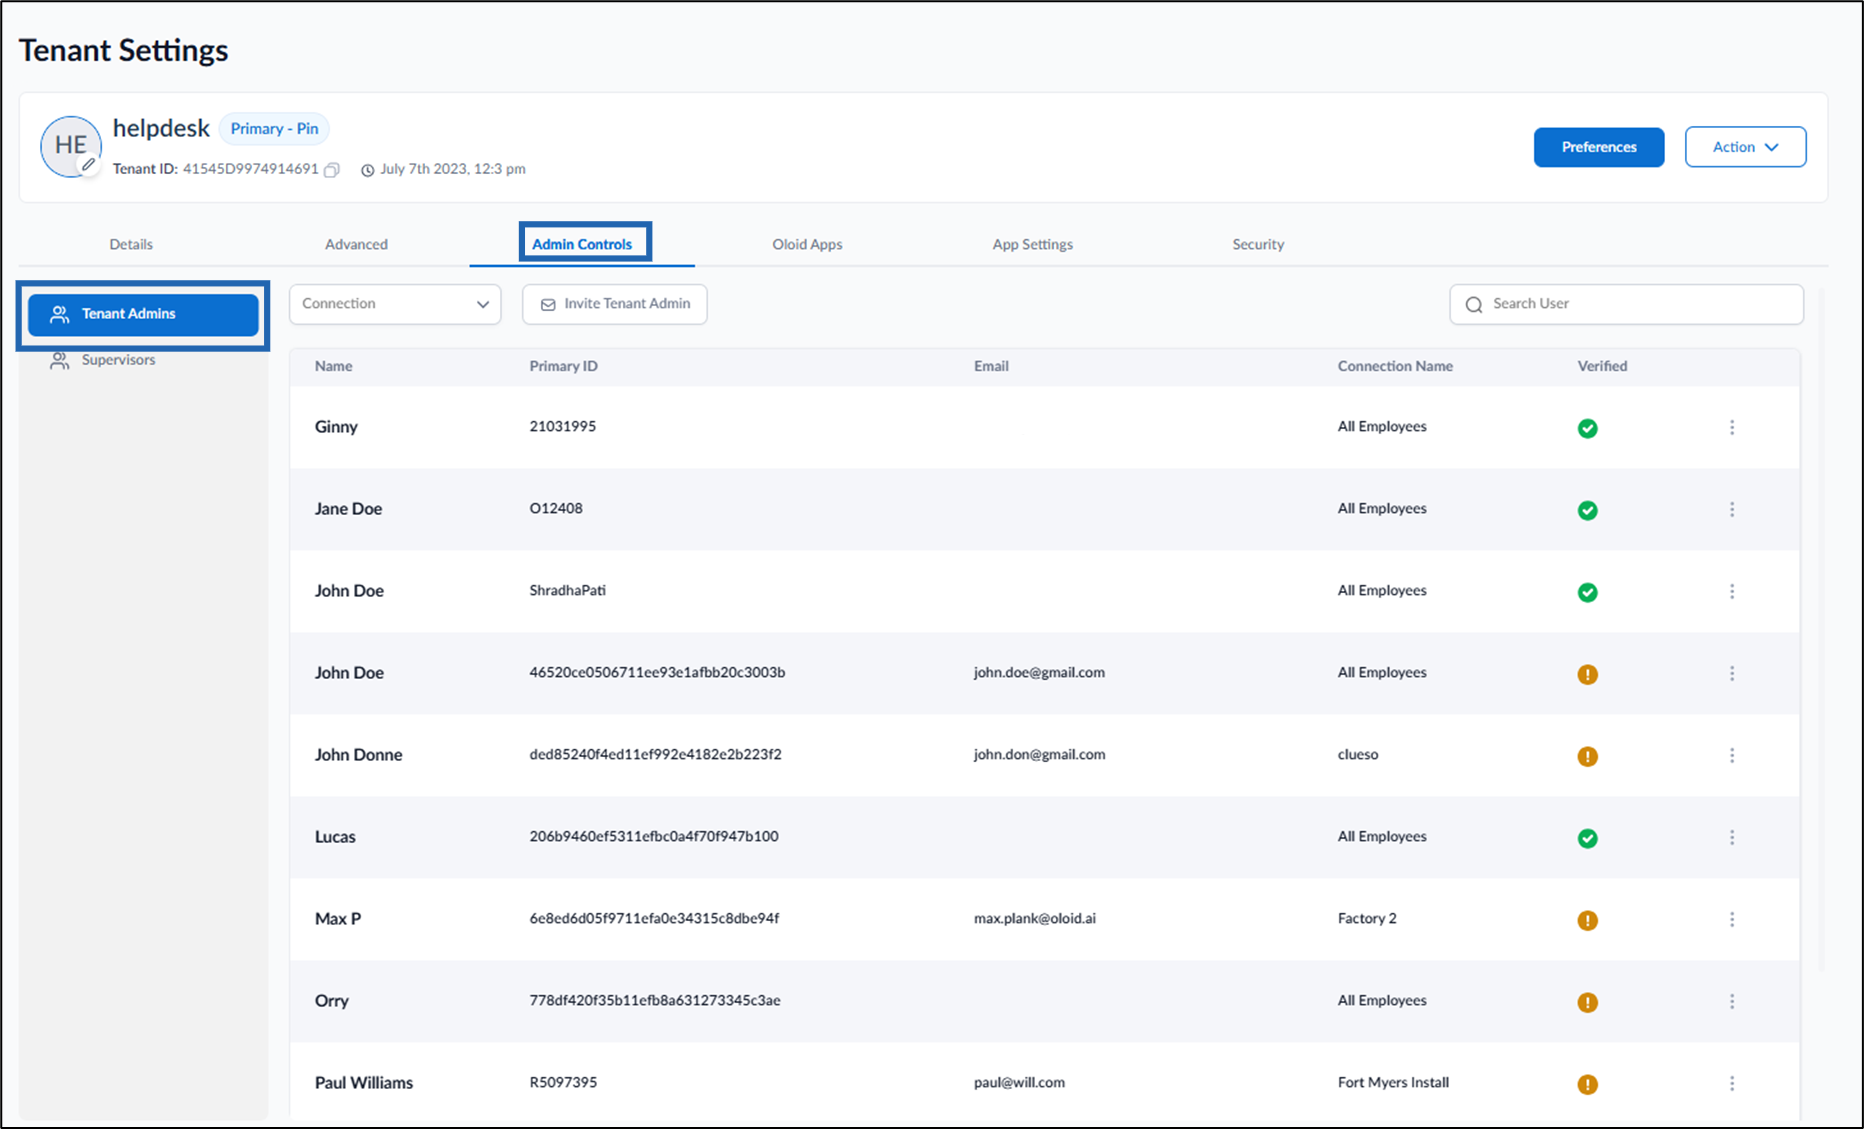
Task: Click connection name clueso
Action: point(1358,755)
